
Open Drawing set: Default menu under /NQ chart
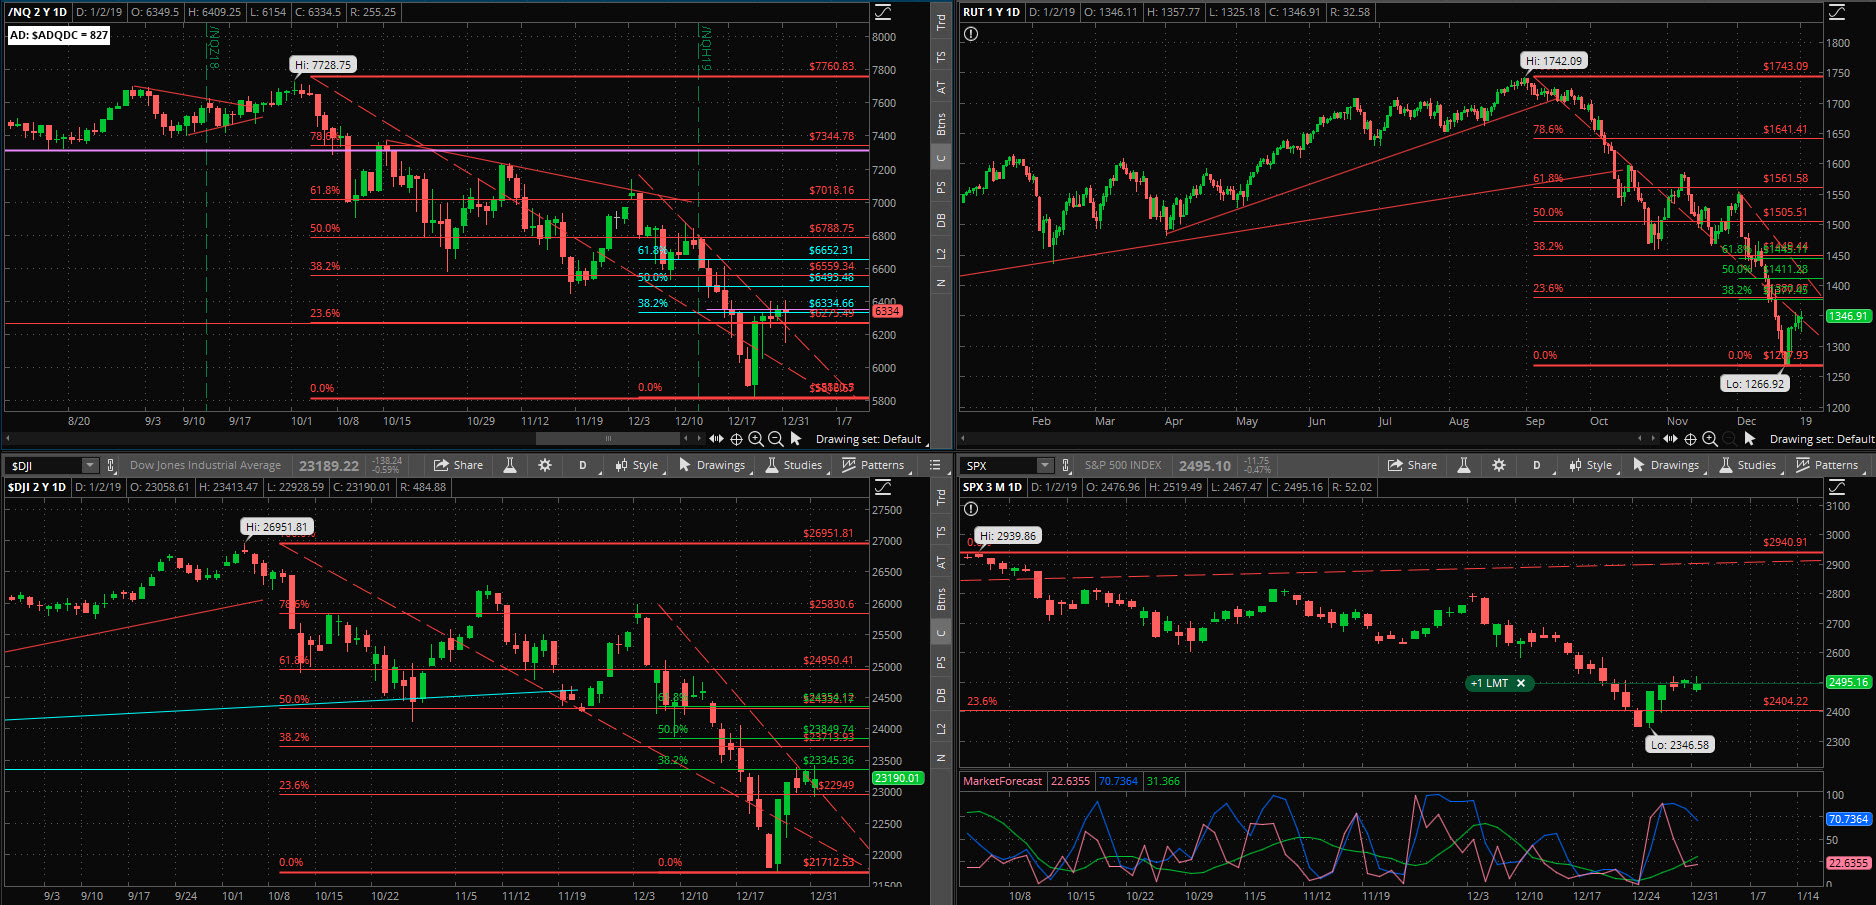click(x=868, y=439)
